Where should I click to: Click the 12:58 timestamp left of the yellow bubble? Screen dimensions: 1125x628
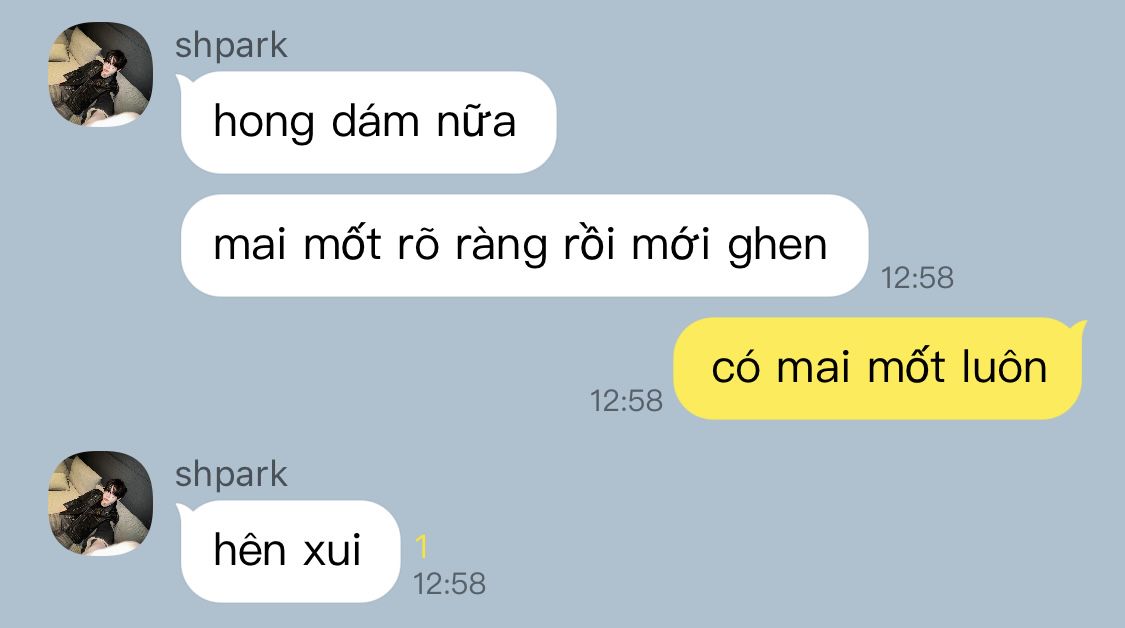point(626,400)
